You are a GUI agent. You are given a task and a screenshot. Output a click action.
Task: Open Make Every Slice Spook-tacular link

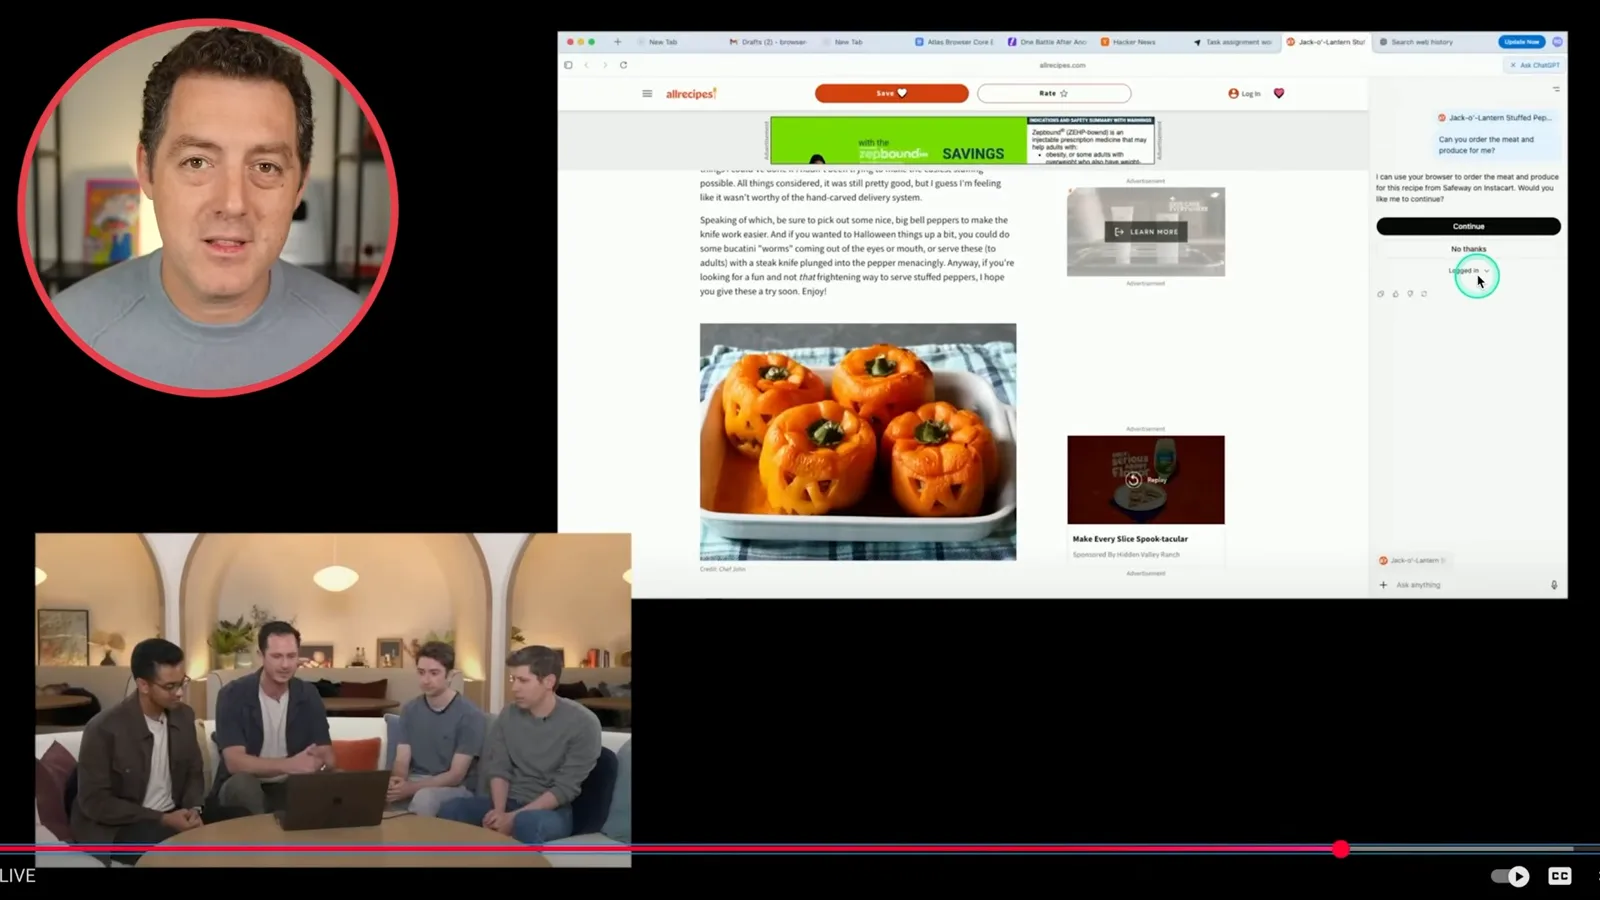coord(1130,539)
